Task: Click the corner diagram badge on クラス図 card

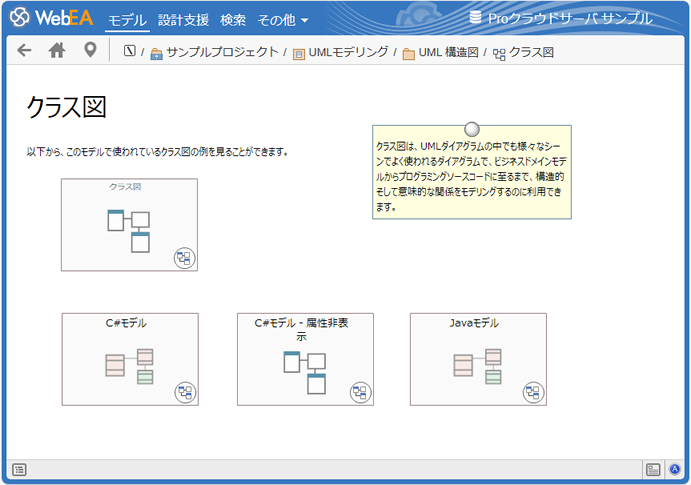Action: [x=184, y=258]
